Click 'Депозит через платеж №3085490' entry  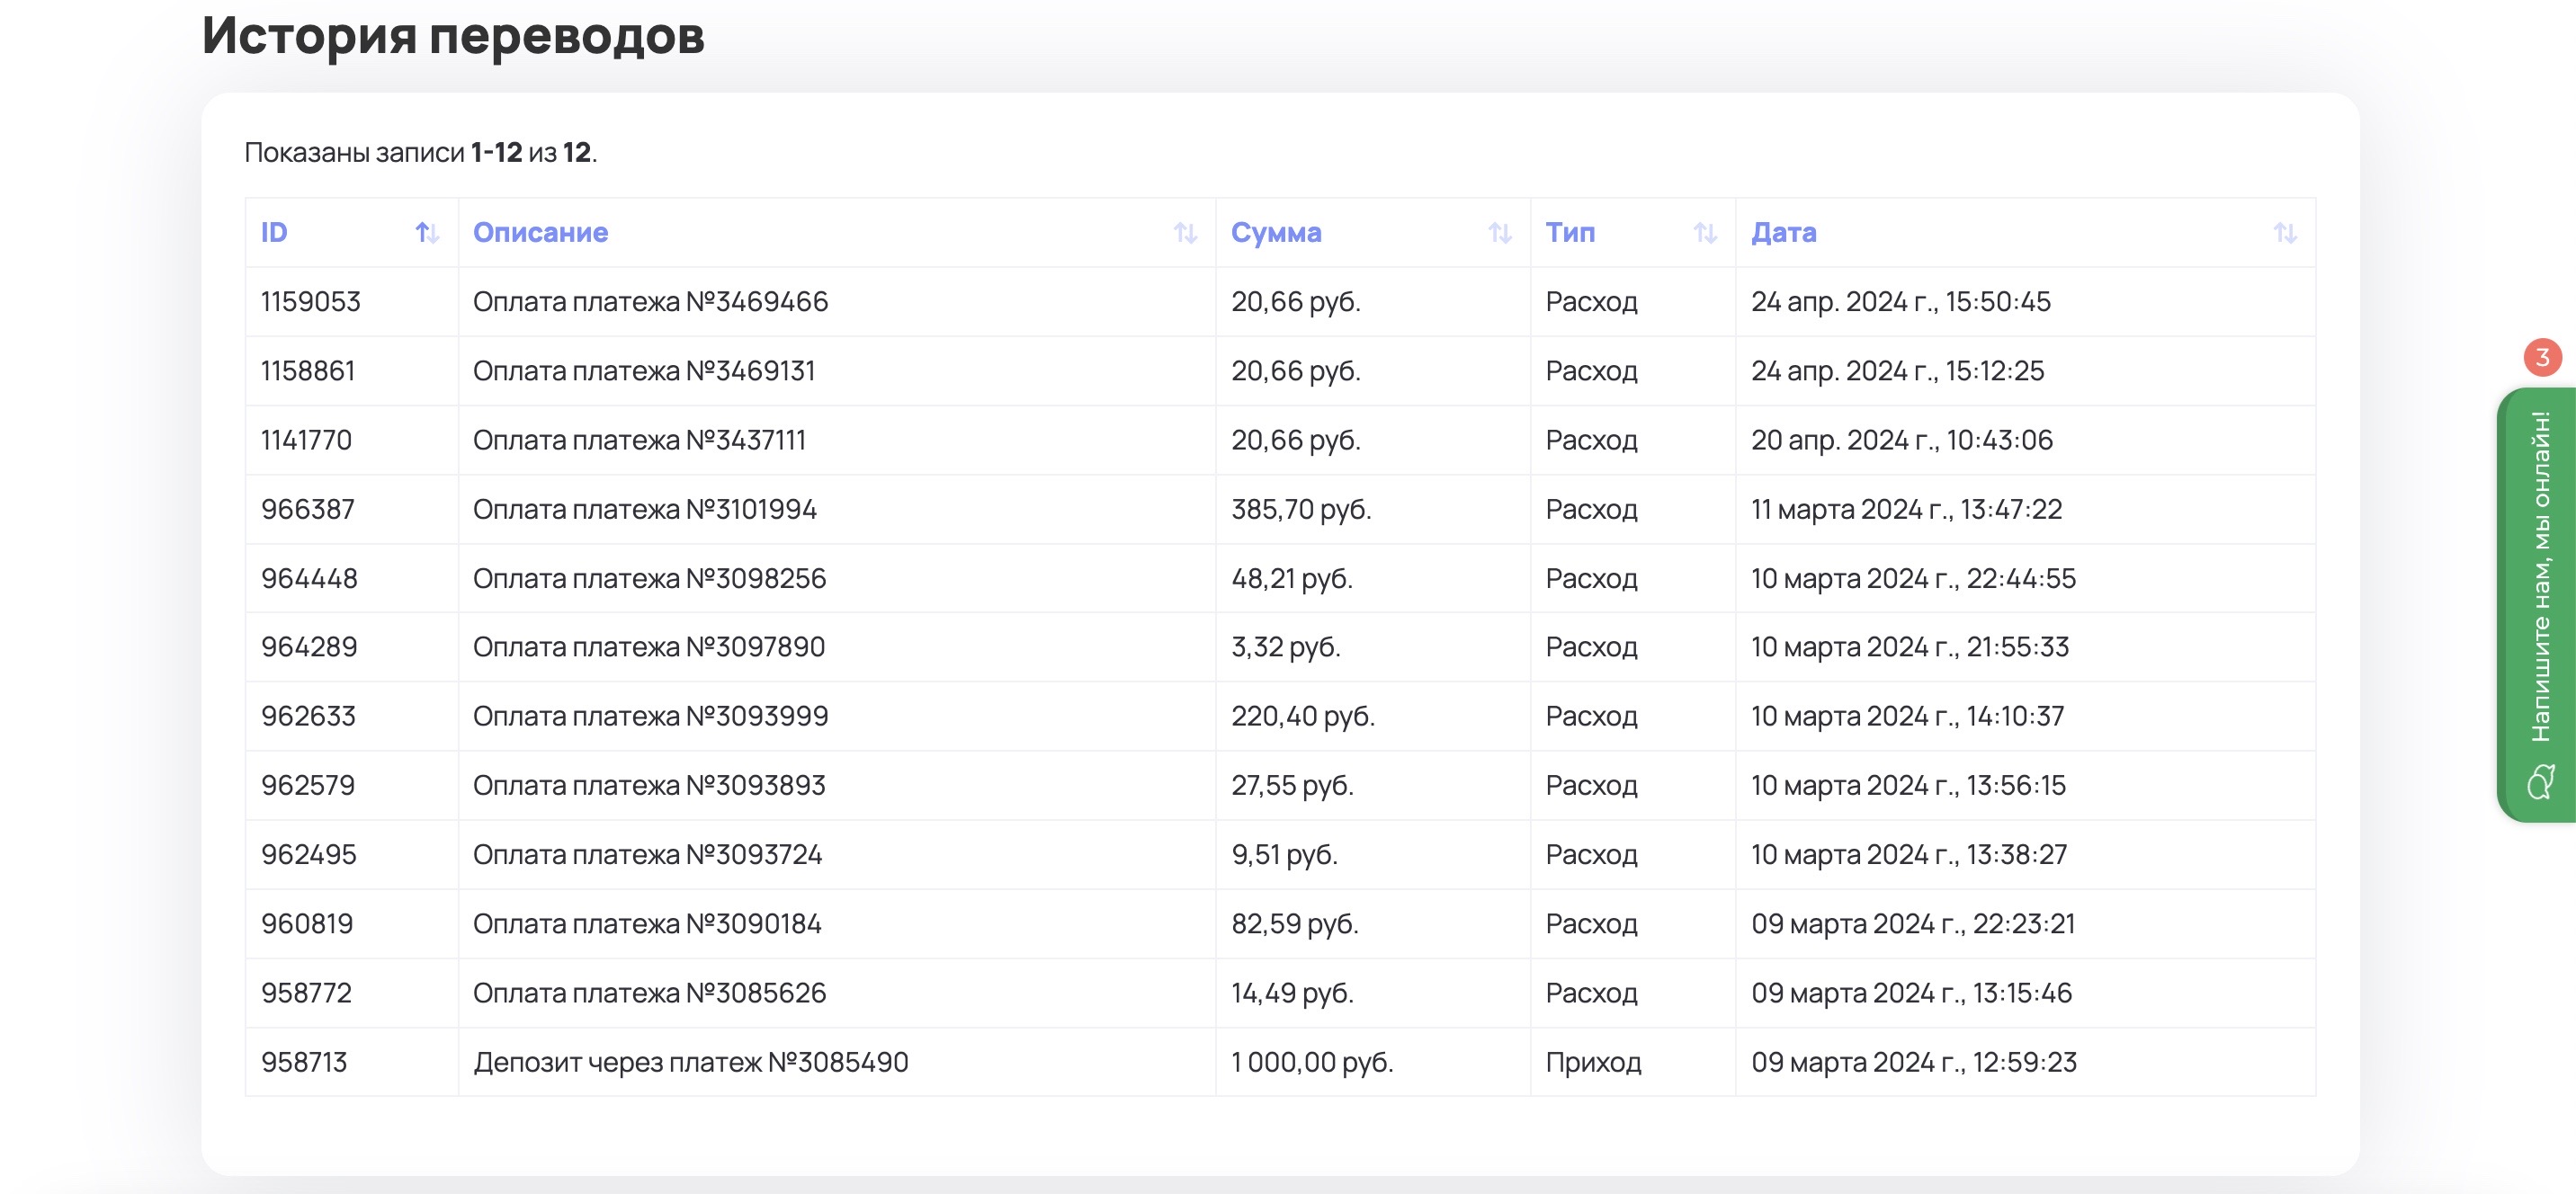[690, 1062]
